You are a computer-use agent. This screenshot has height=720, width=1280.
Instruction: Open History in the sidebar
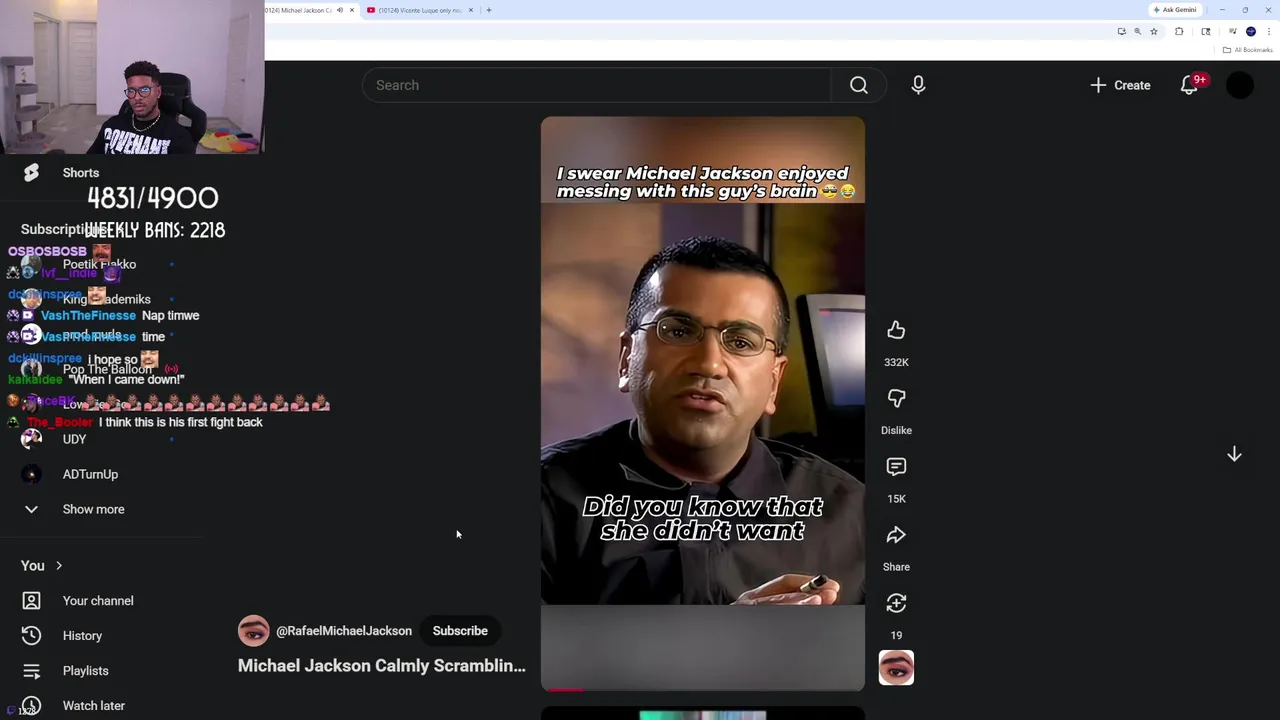82,636
